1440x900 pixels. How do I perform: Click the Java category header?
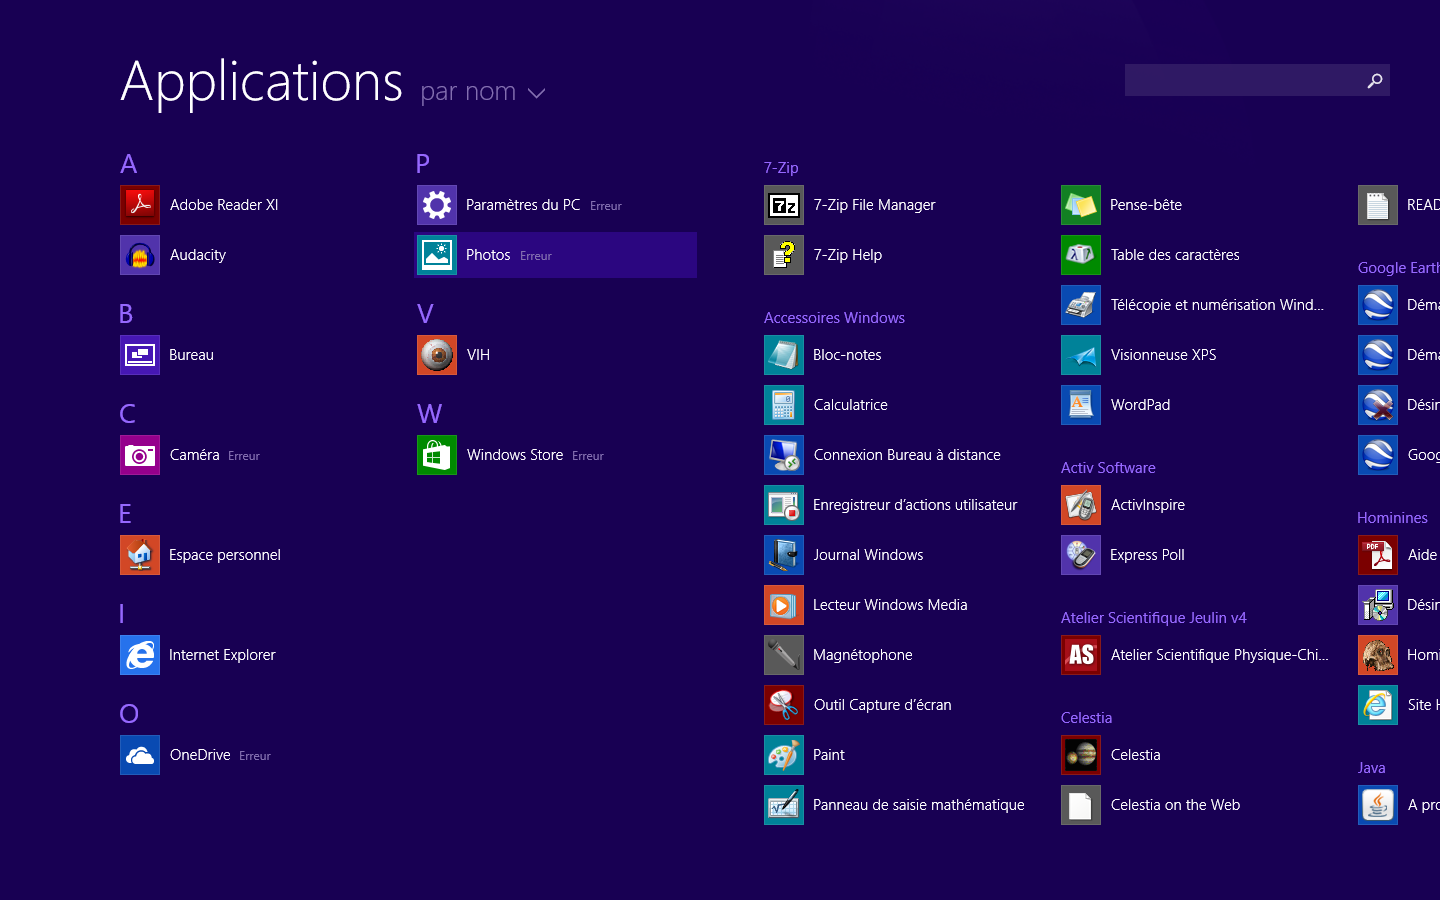(x=1371, y=768)
